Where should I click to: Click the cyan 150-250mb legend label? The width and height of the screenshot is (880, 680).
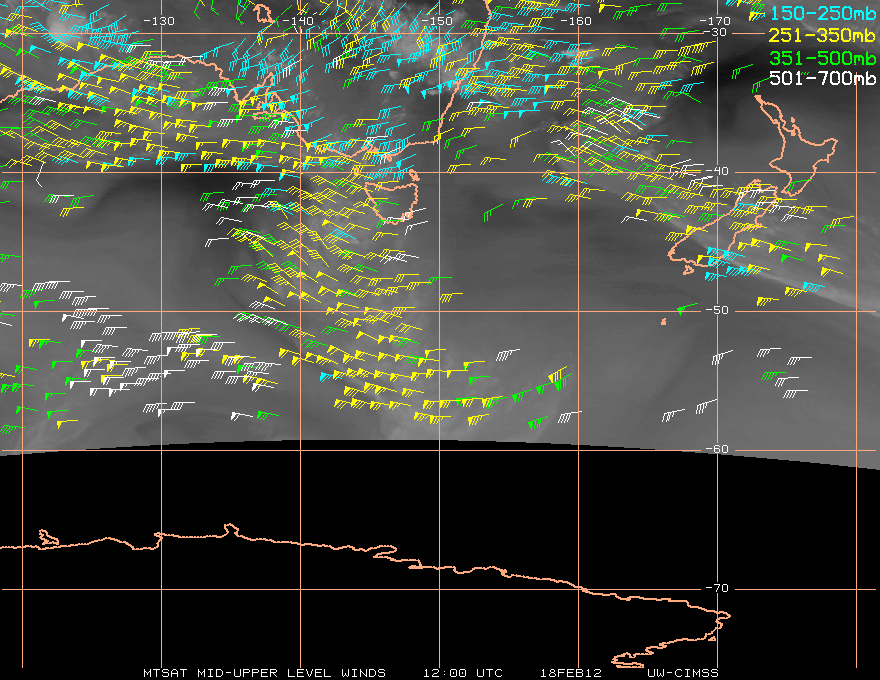[x=822, y=13]
